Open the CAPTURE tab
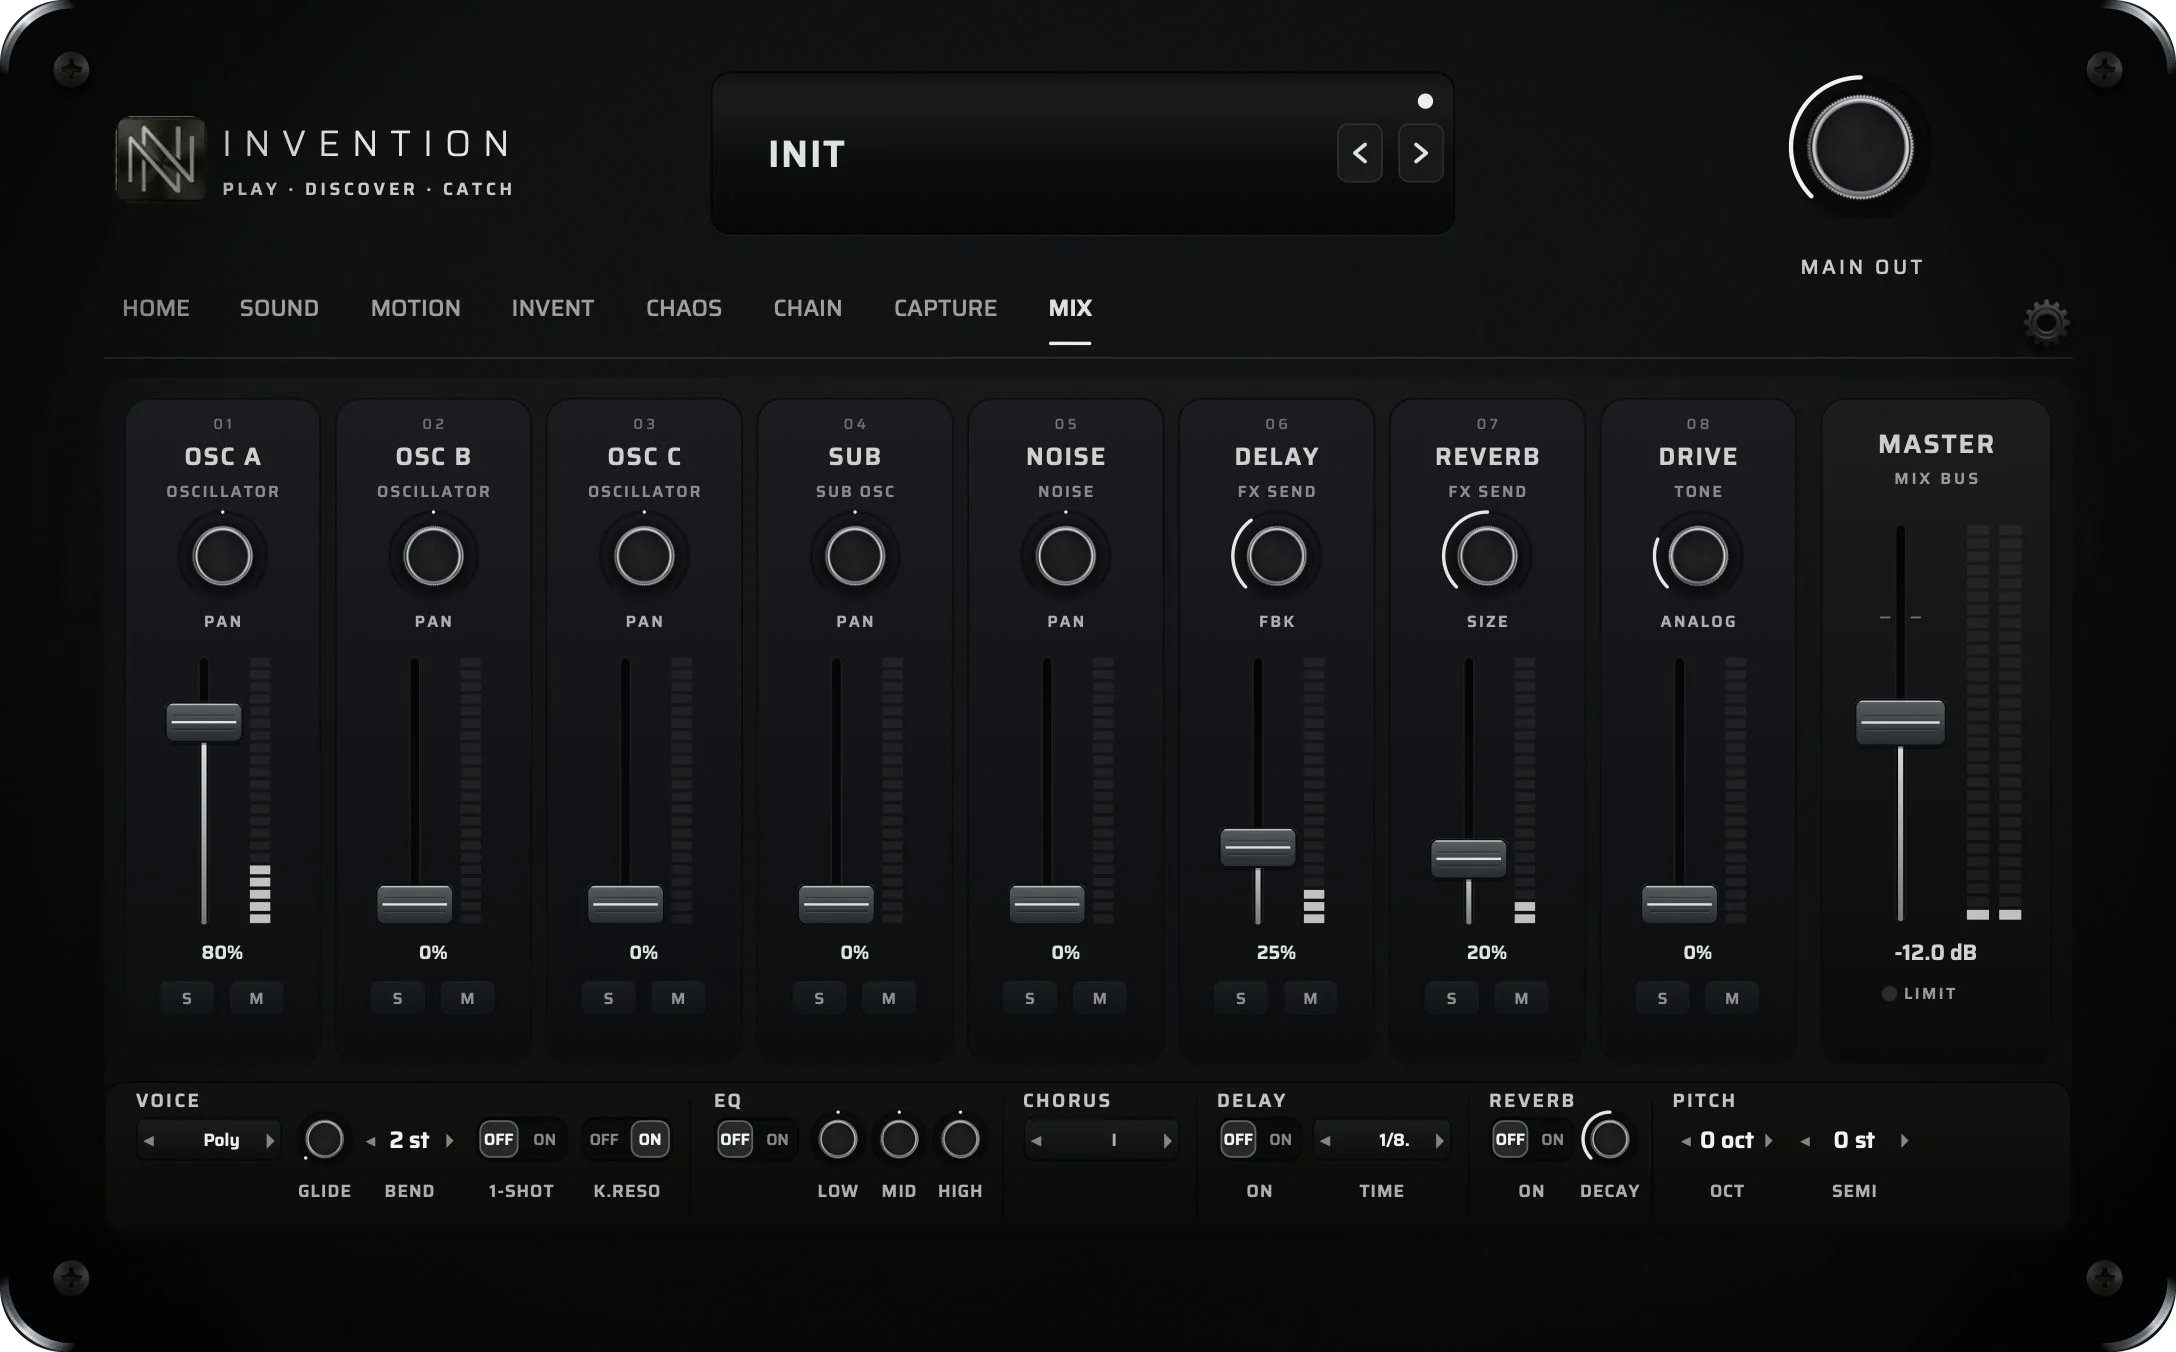The width and height of the screenshot is (2176, 1352). pos(945,308)
